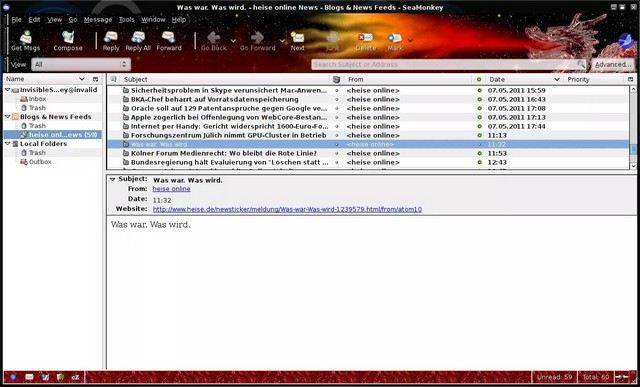640x387 pixels.
Task: Open ChatZilla cZ status bar icon
Action: [x=76, y=377]
